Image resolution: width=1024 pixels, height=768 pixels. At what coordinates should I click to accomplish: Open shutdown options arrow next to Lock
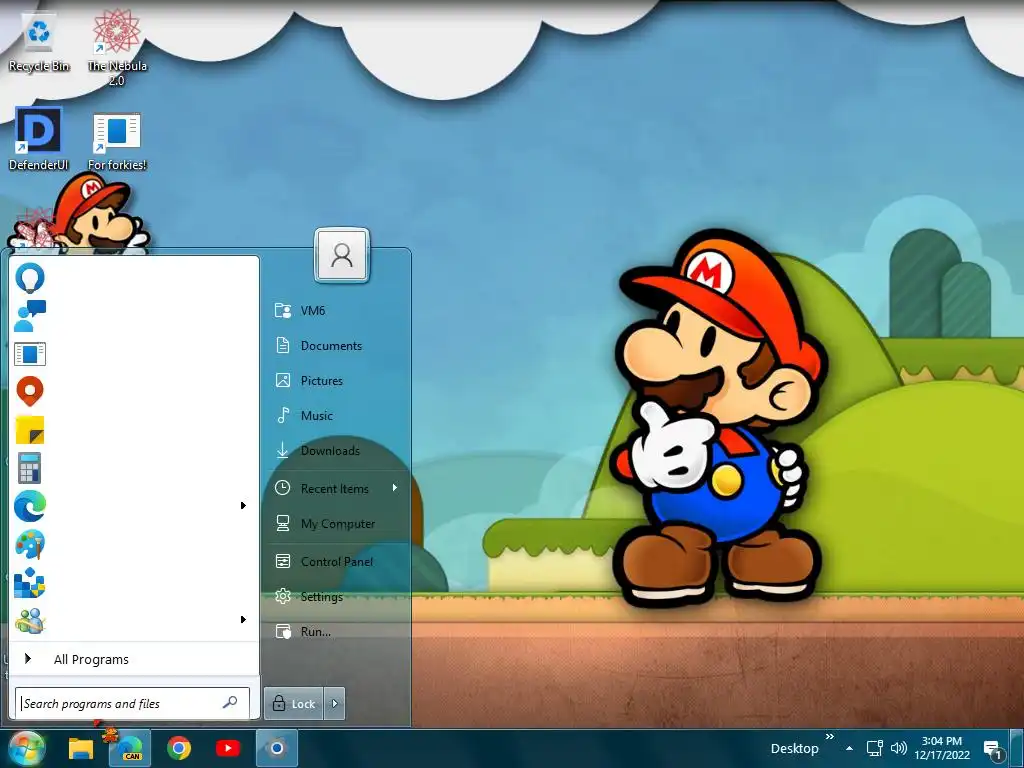pos(334,703)
